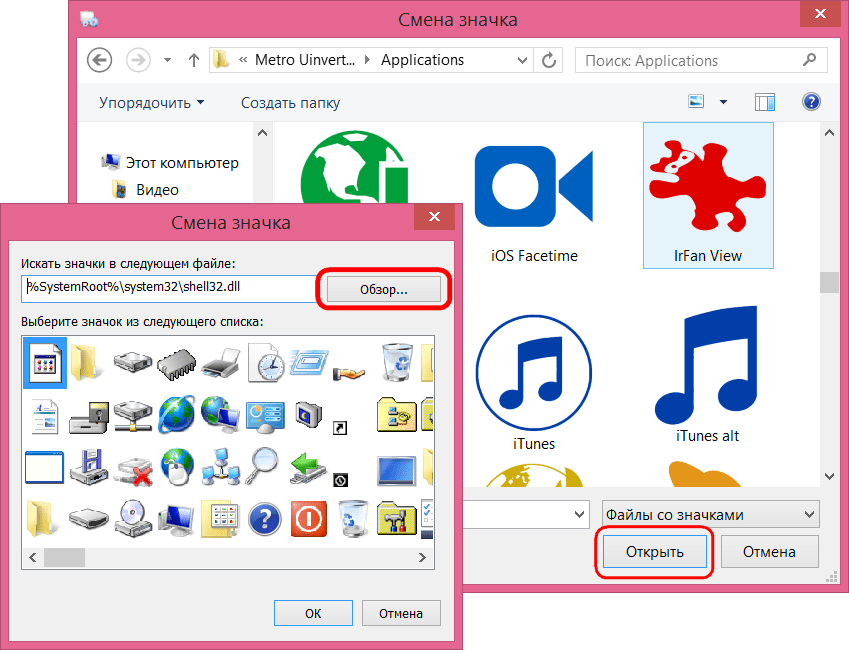Image resolution: width=849 pixels, height=650 pixels.
Task: Pick the blue question mark help icon
Action: coord(265,519)
